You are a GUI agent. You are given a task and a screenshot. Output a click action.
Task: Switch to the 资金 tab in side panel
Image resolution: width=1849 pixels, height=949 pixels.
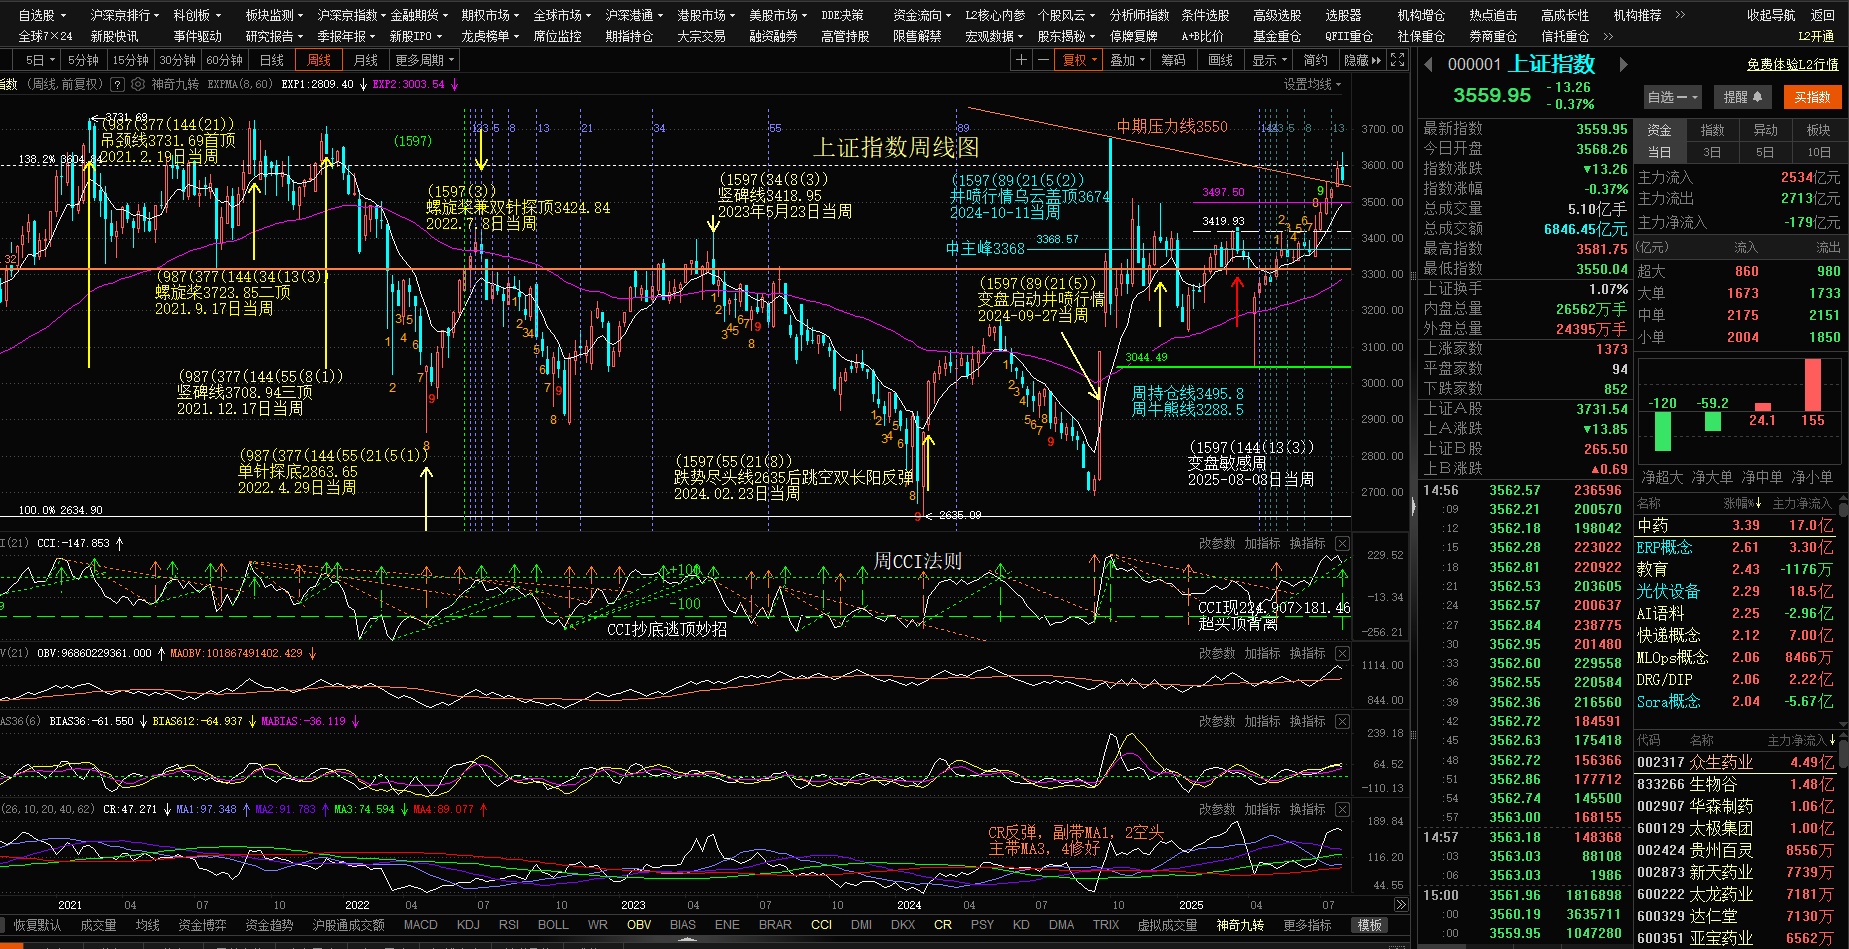coord(1659,130)
